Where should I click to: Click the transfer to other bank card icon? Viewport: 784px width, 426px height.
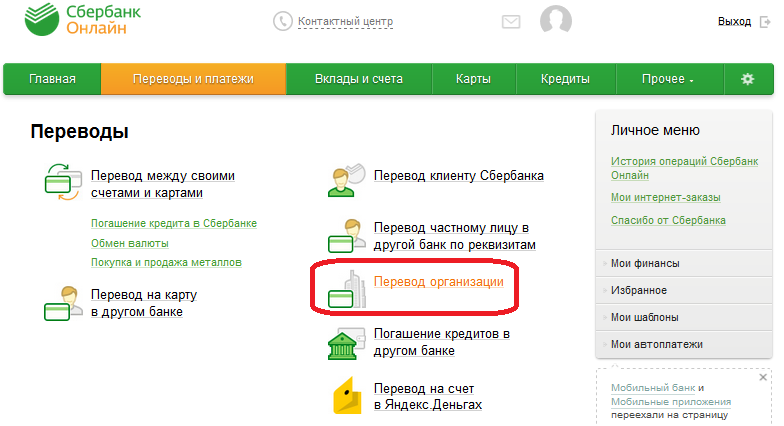click(x=63, y=303)
